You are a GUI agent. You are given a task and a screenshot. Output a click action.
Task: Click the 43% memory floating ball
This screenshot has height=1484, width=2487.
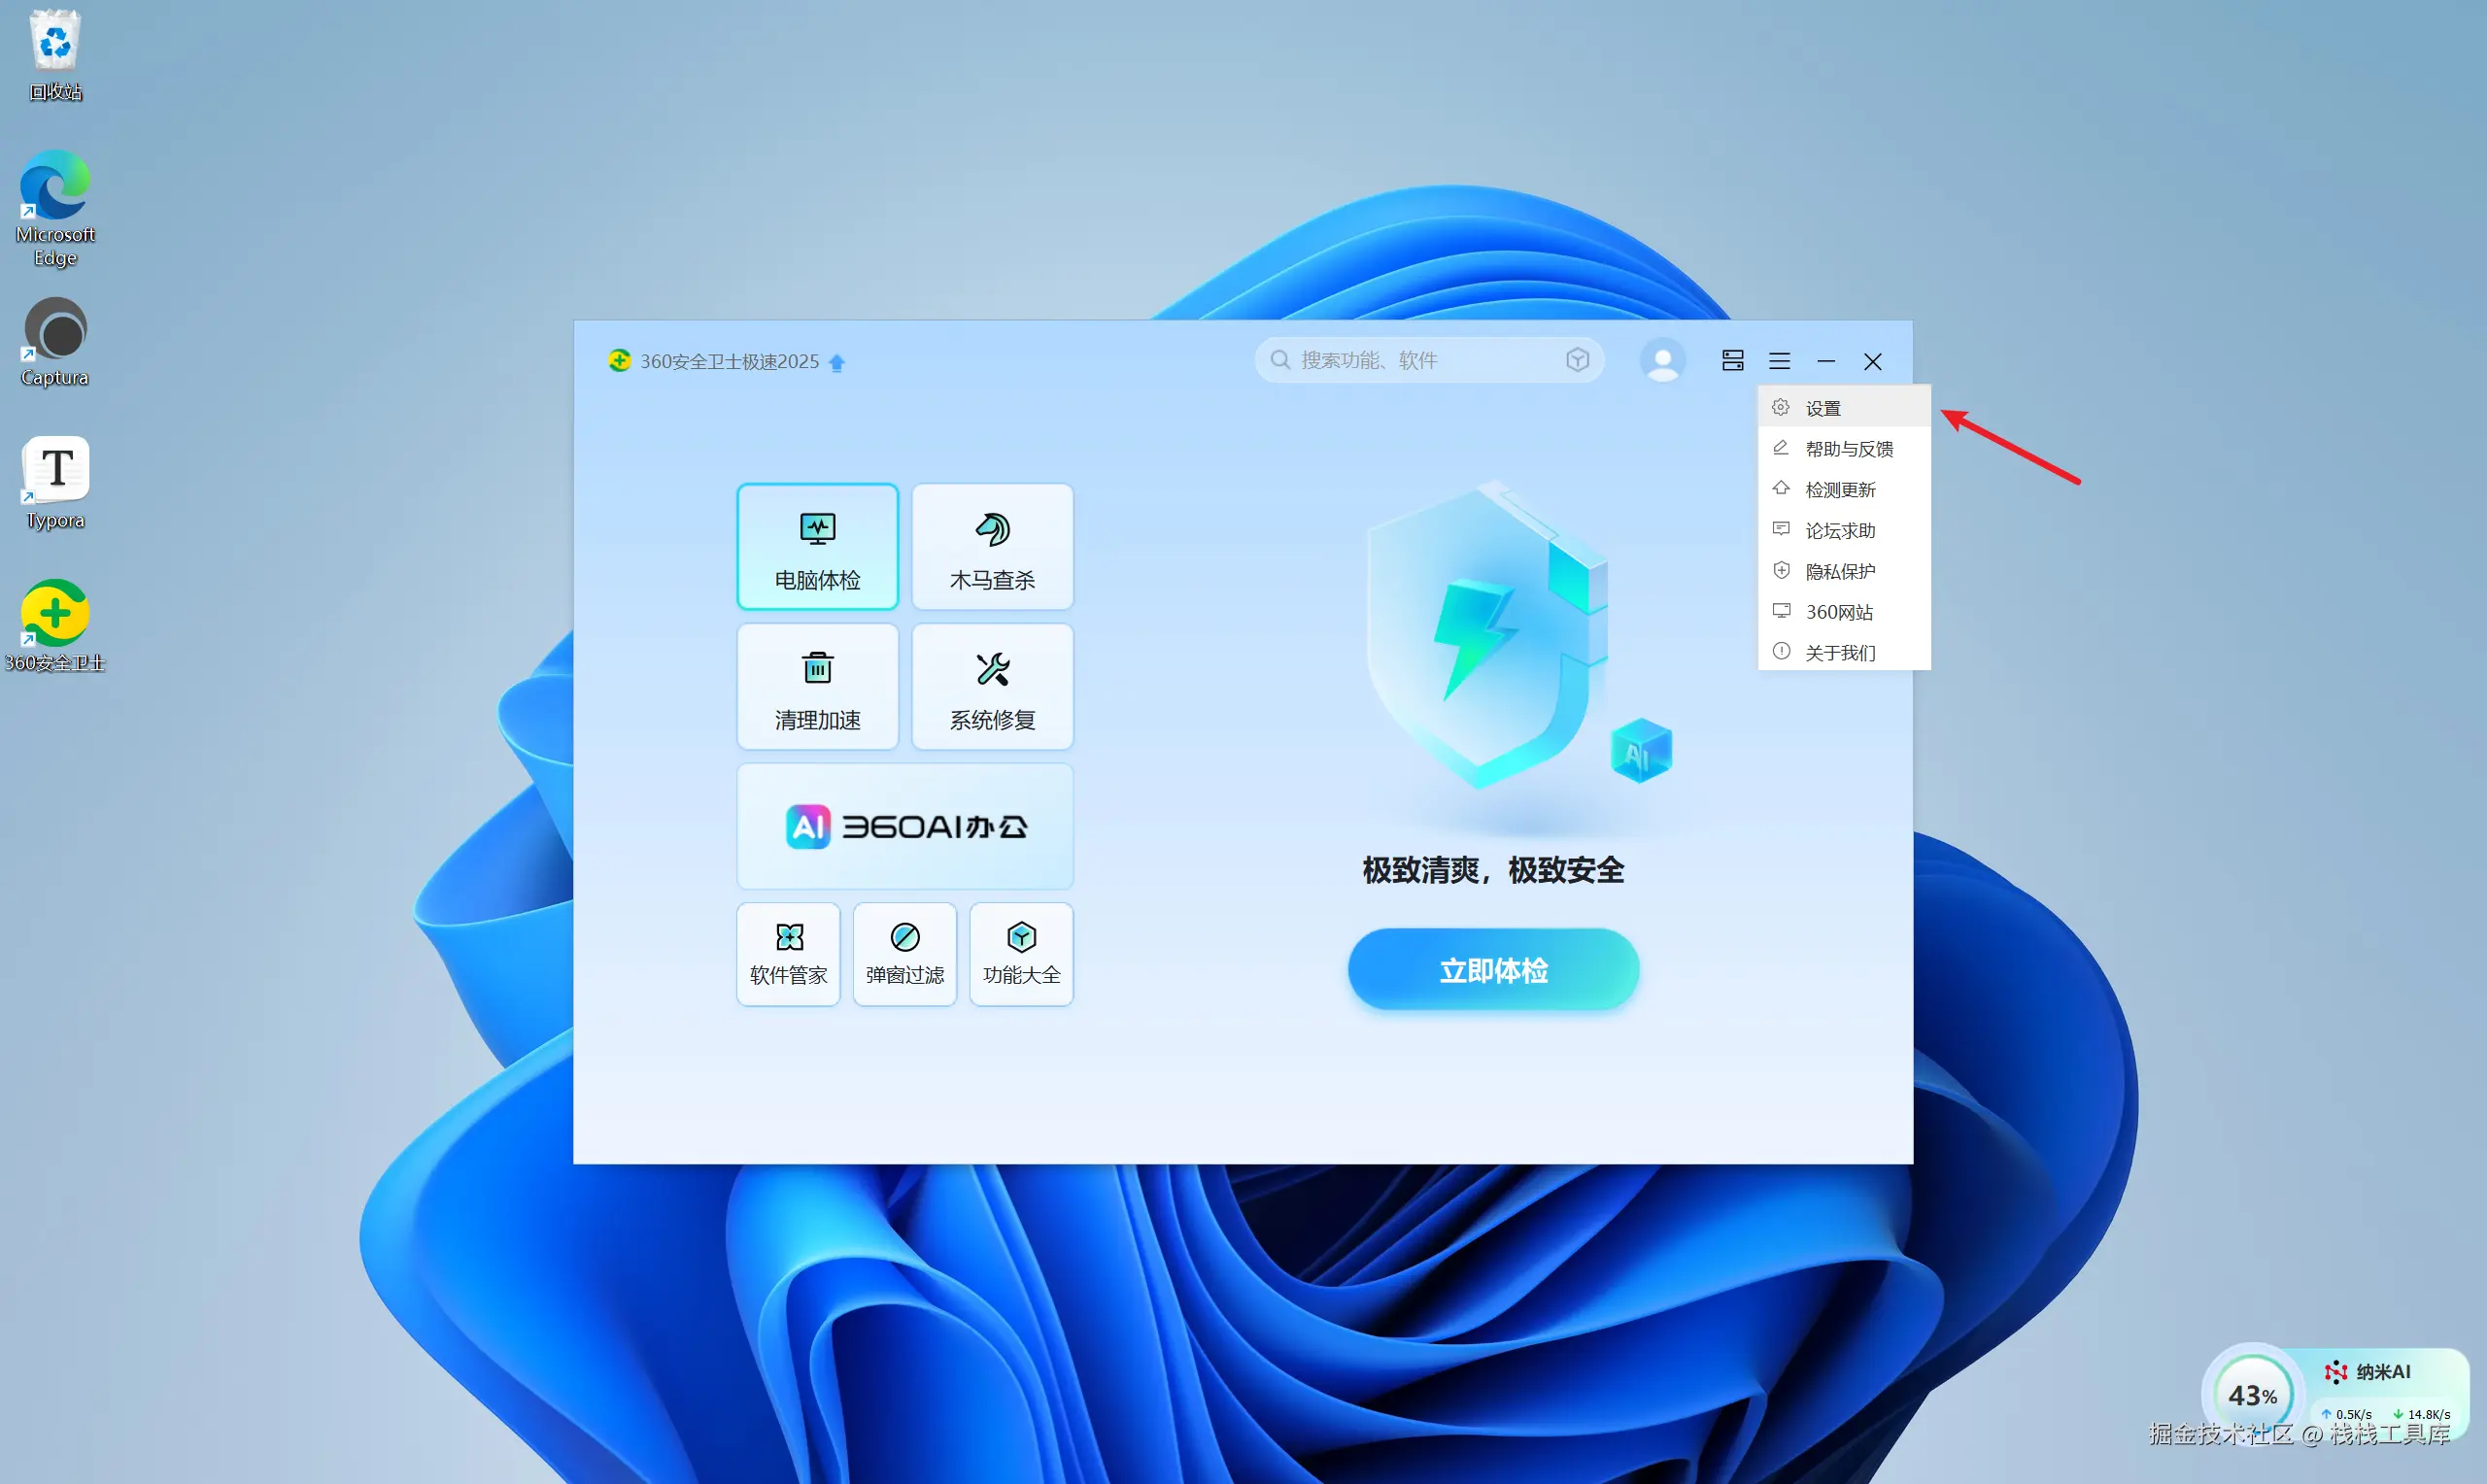(x=2251, y=1394)
